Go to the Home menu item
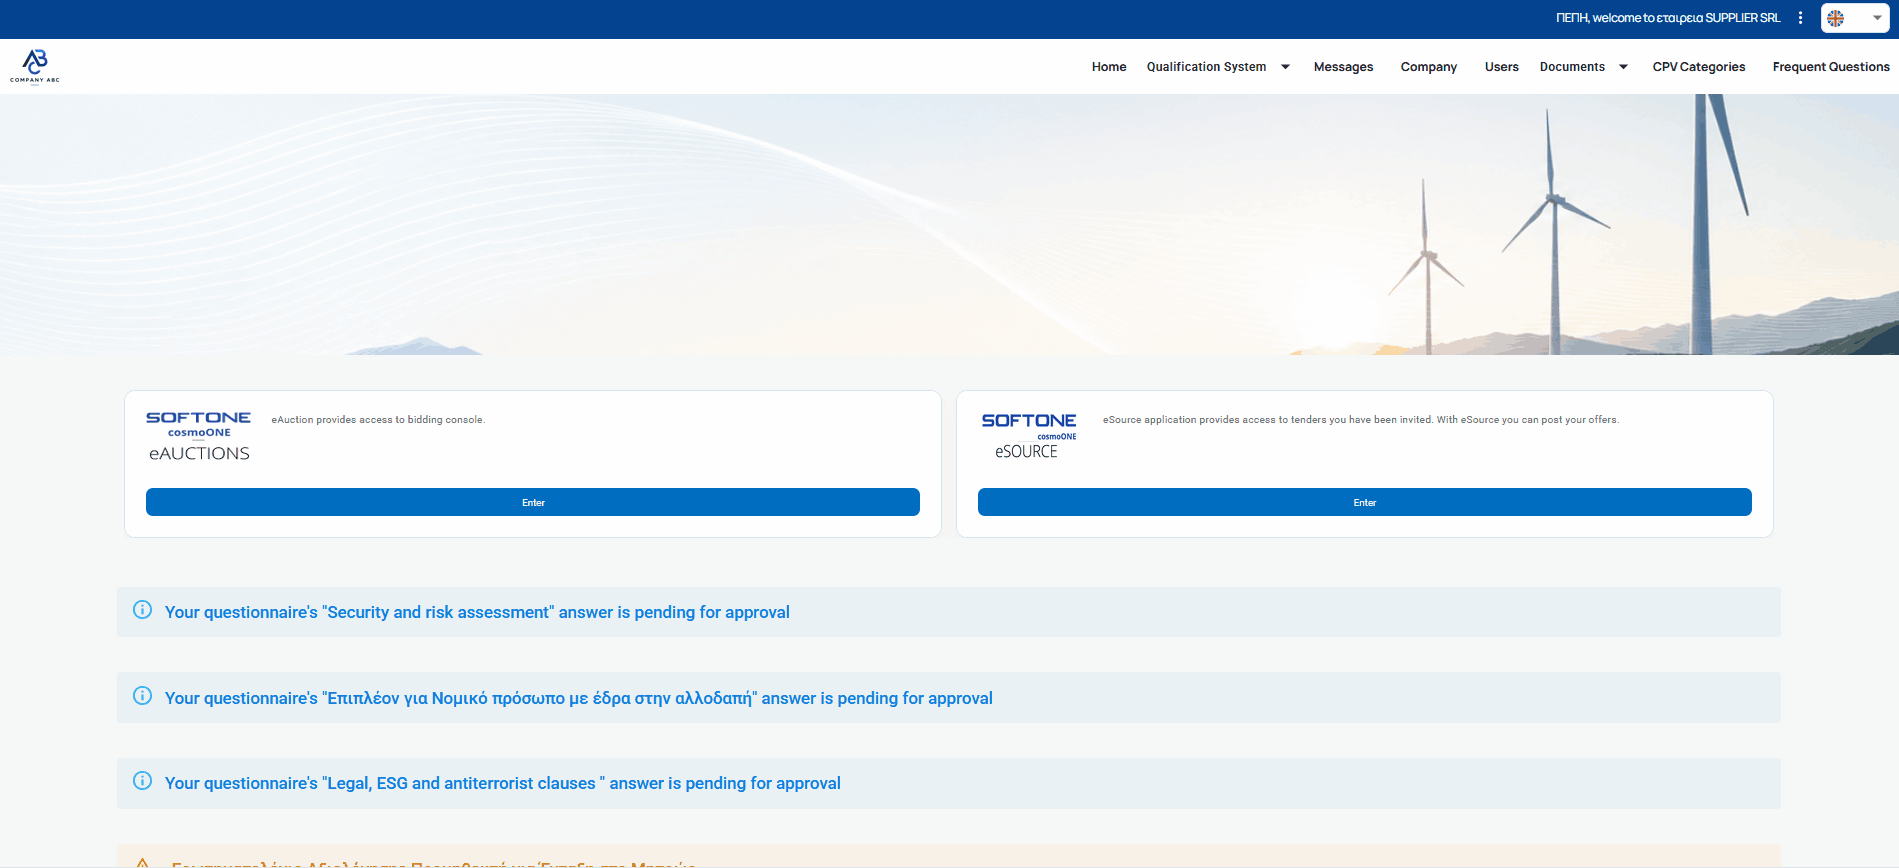Image resolution: width=1899 pixels, height=868 pixels. [x=1109, y=67]
